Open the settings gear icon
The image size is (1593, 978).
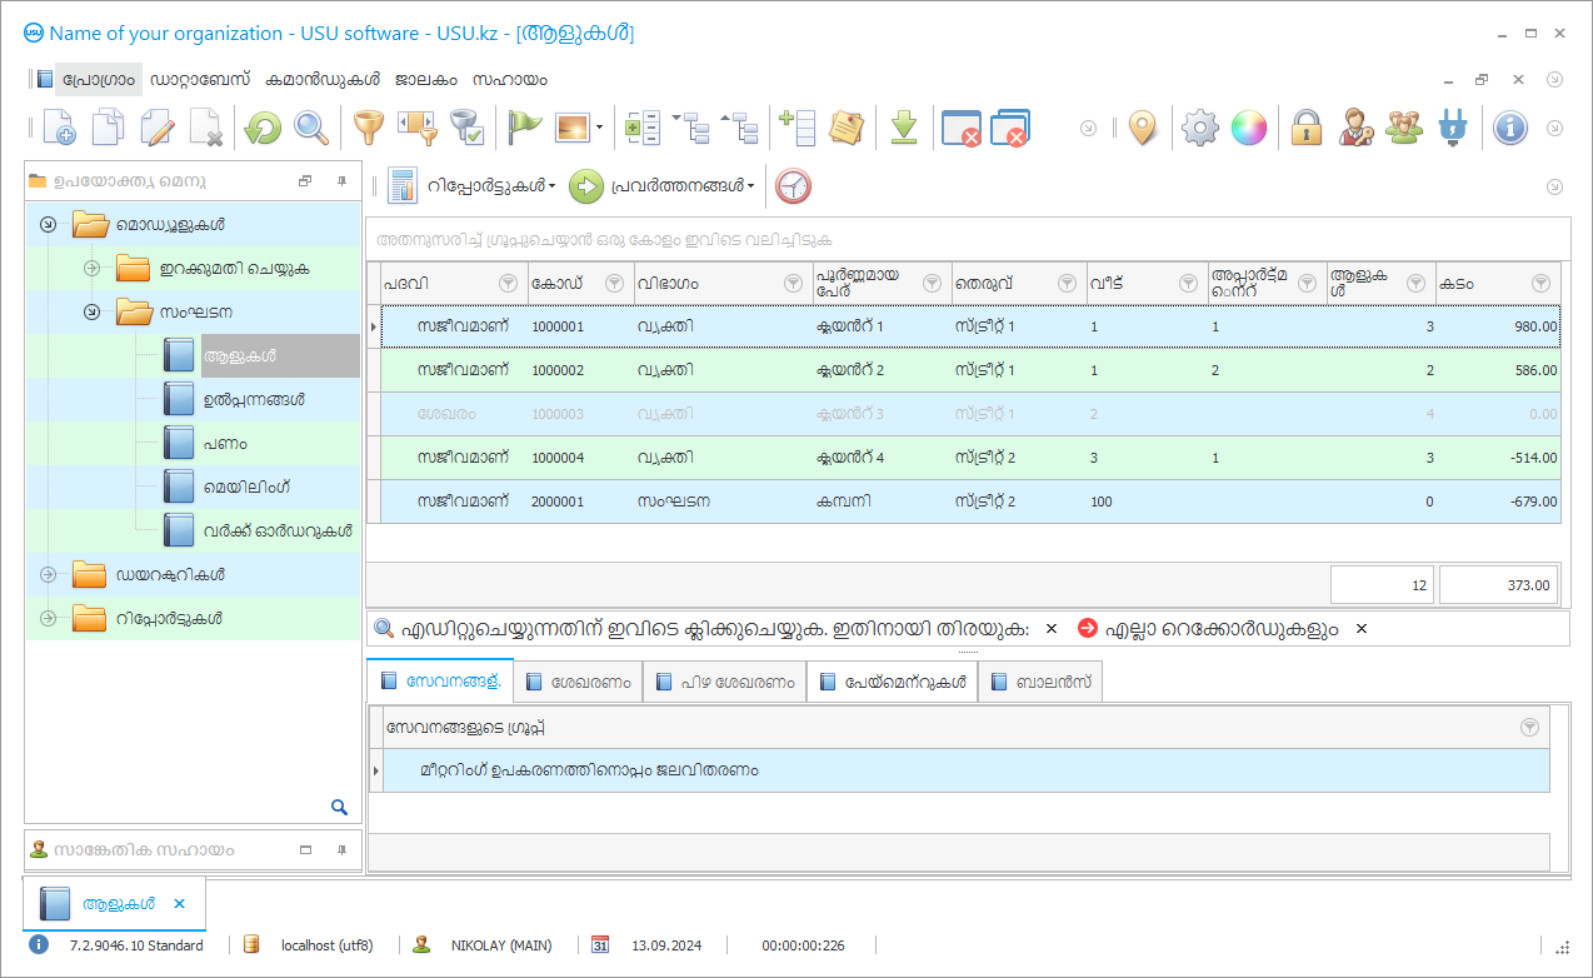coord(1199,128)
